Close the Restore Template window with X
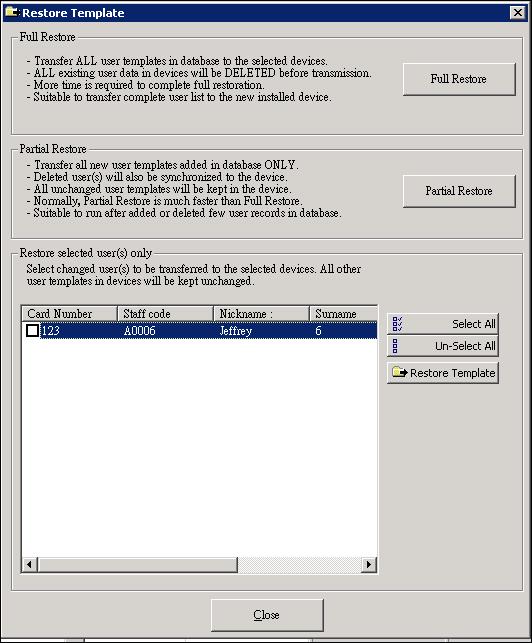Image resolution: width=532 pixels, height=643 pixels. pyautogui.click(x=518, y=13)
